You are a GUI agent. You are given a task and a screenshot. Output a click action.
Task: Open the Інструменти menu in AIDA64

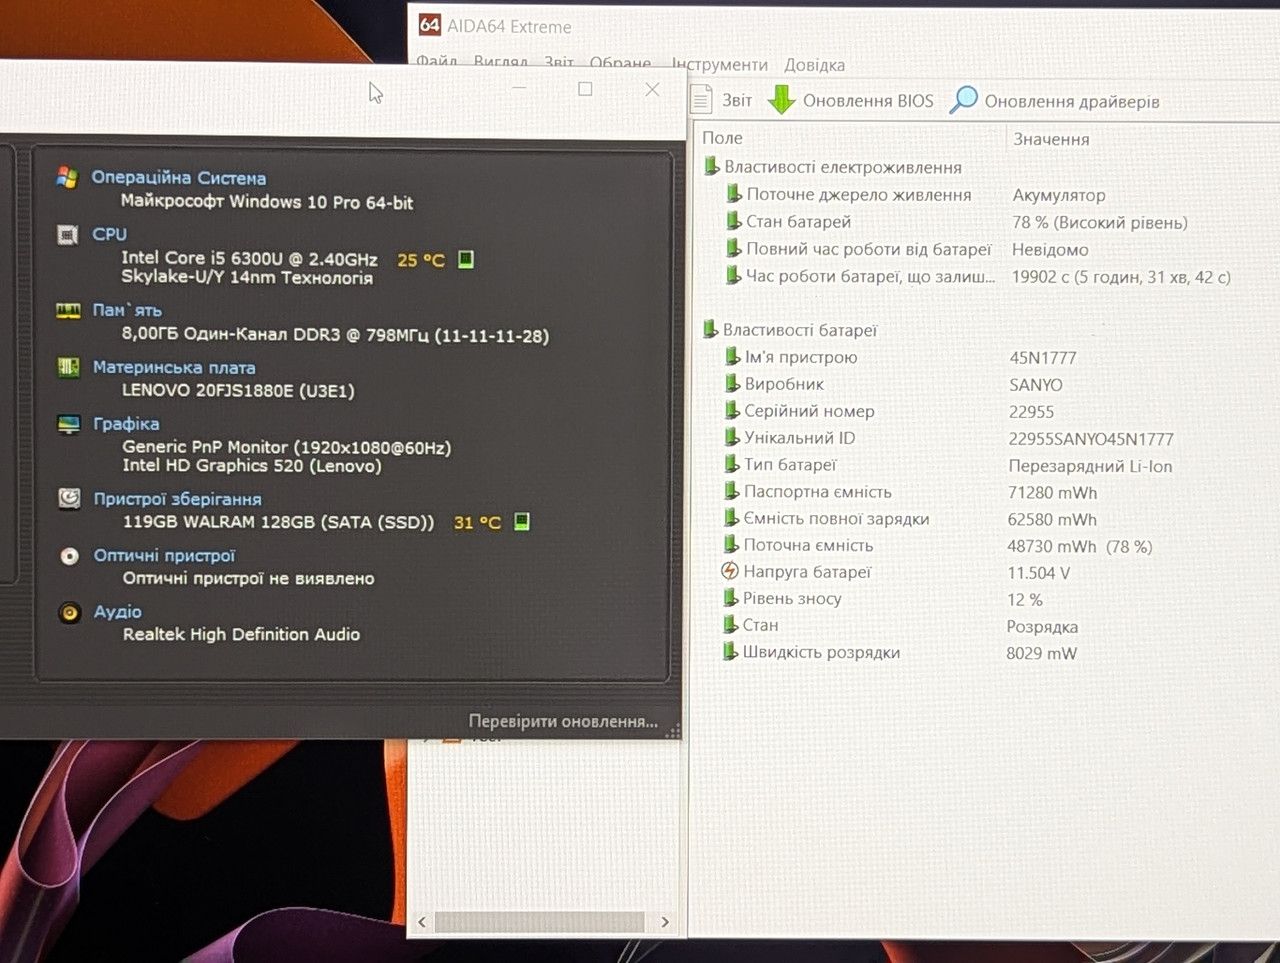pyautogui.click(x=720, y=65)
